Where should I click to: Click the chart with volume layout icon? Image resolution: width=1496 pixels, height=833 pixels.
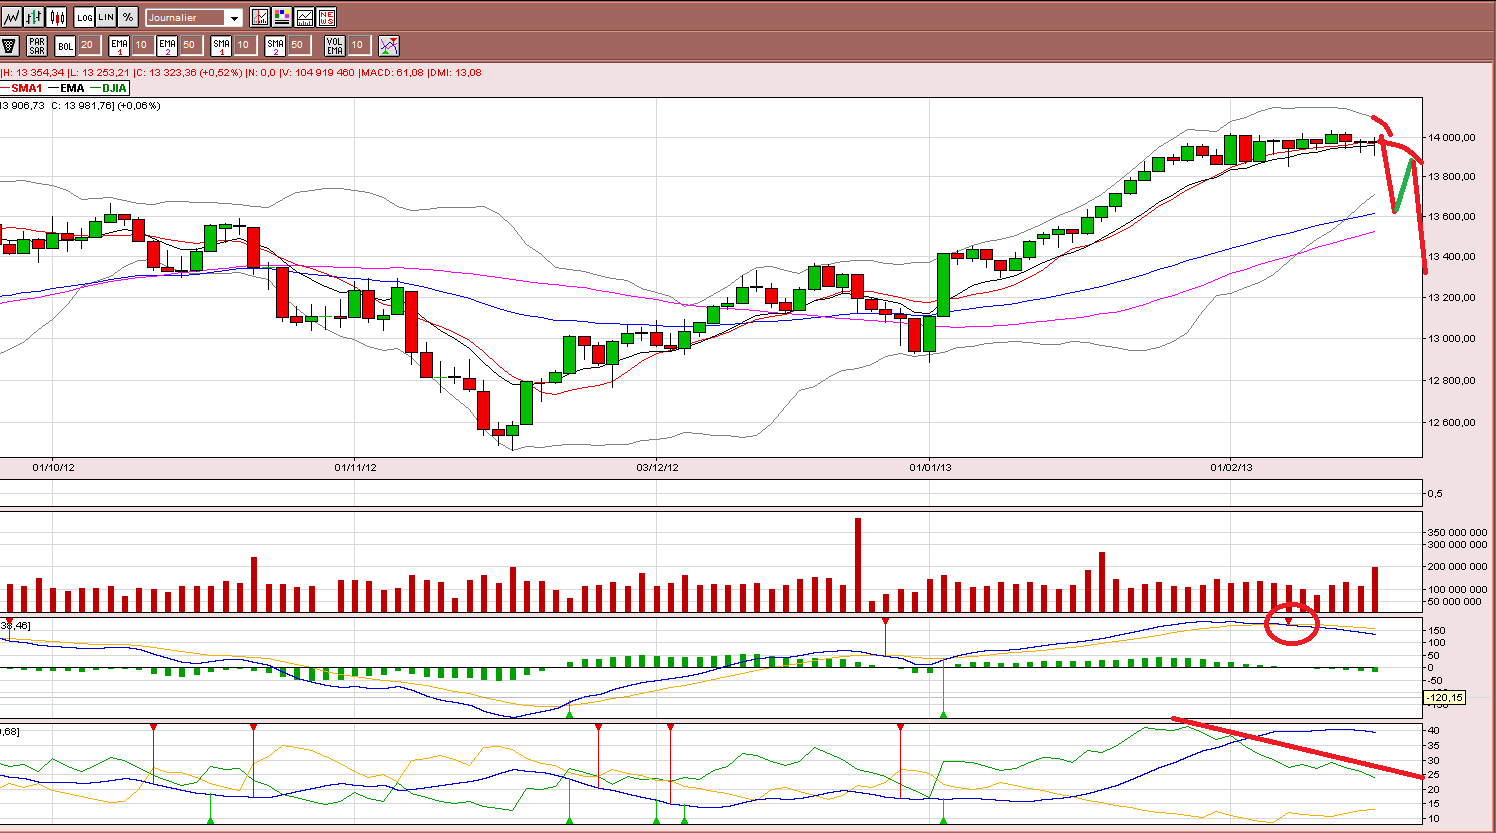click(304, 17)
